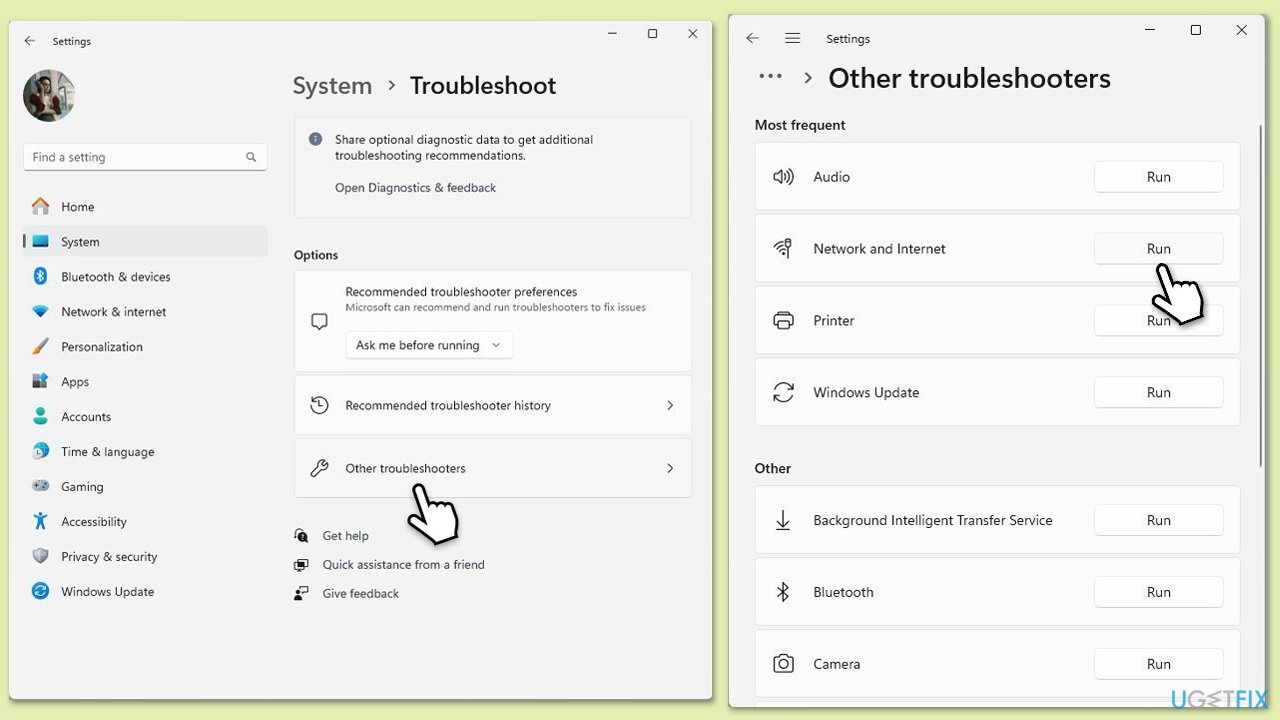Open the Privacy & security page
This screenshot has width=1280, height=720.
click(109, 557)
